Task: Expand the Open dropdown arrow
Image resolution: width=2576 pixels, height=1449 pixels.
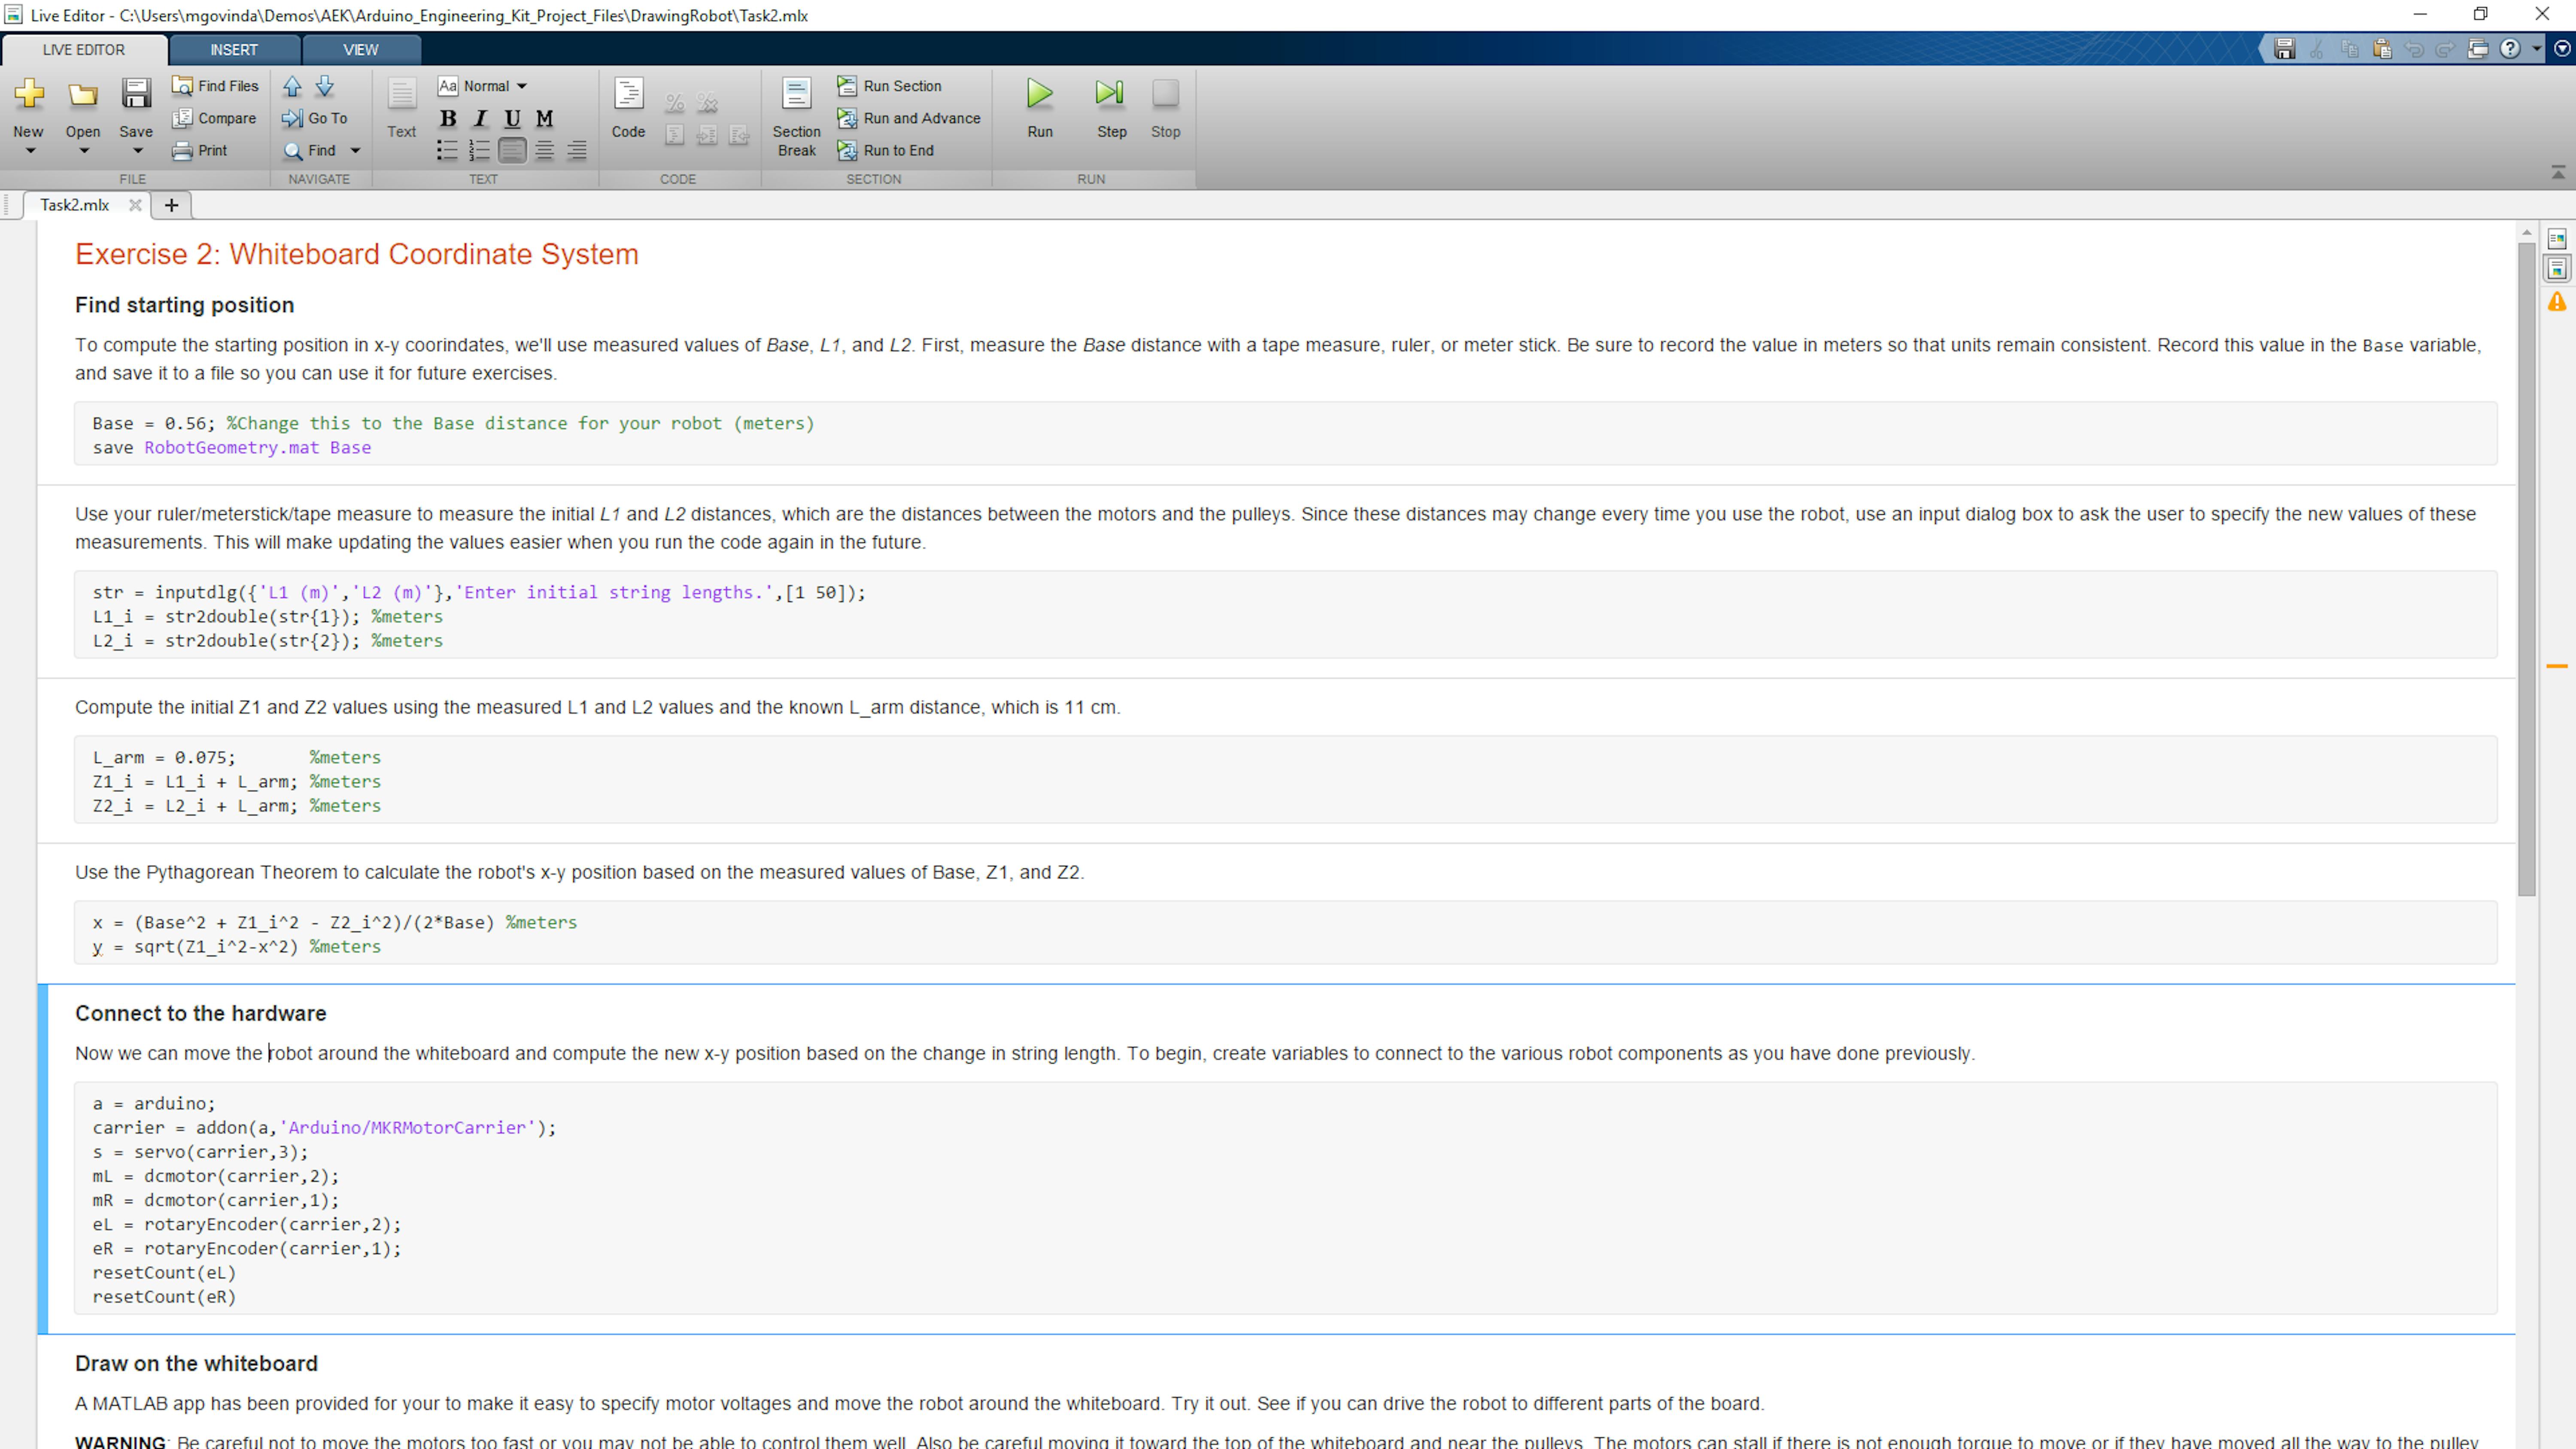Action: click(x=84, y=151)
